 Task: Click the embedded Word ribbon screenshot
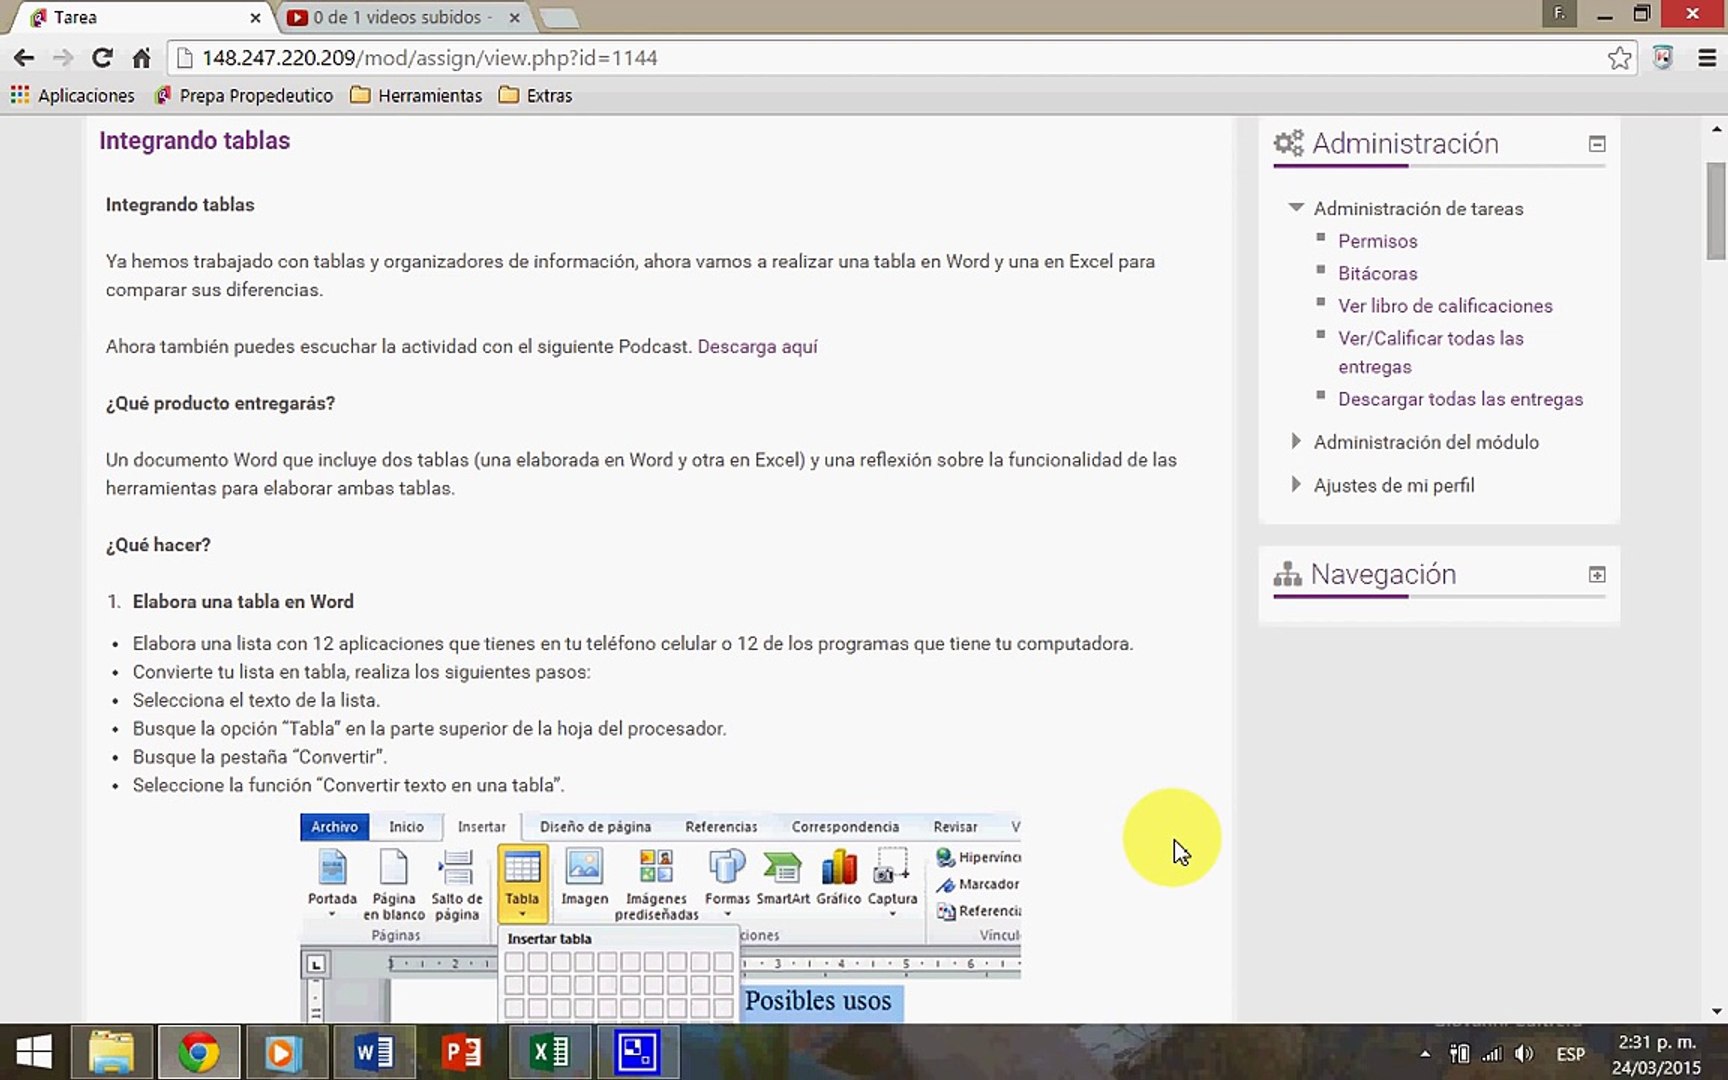click(x=660, y=916)
